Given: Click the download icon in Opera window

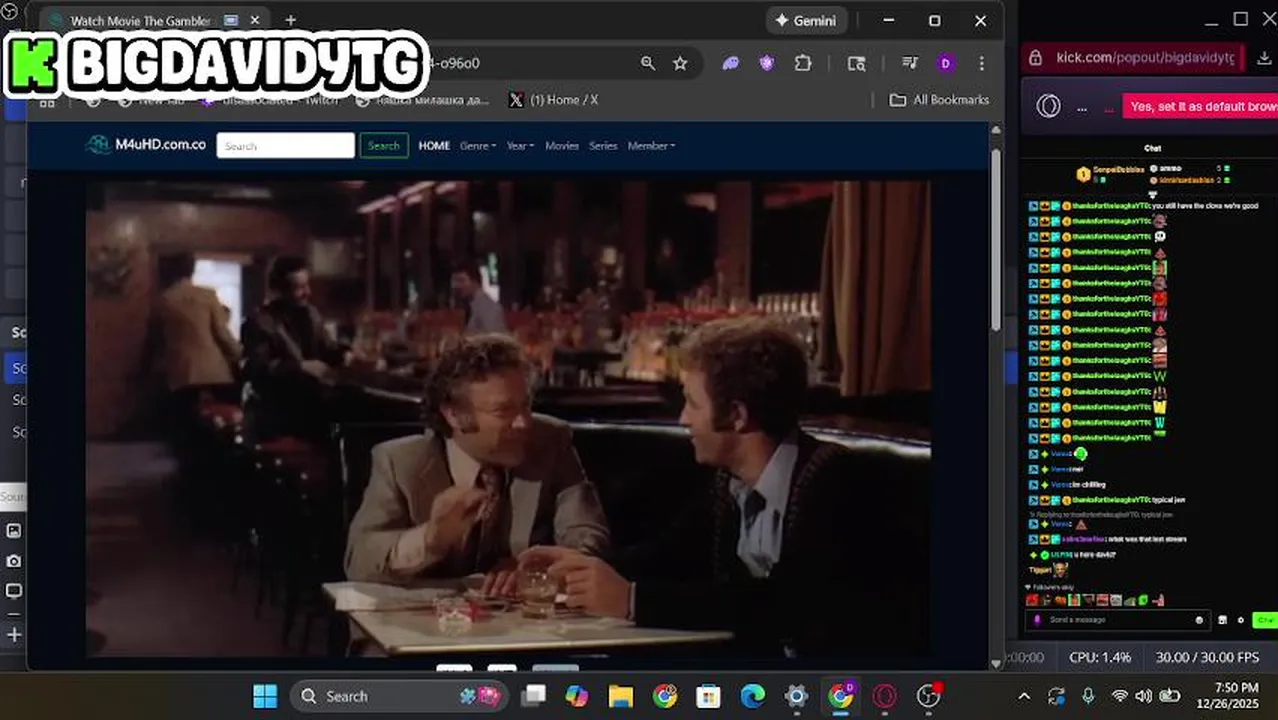Looking at the screenshot, I should pyautogui.click(x=1264, y=57).
